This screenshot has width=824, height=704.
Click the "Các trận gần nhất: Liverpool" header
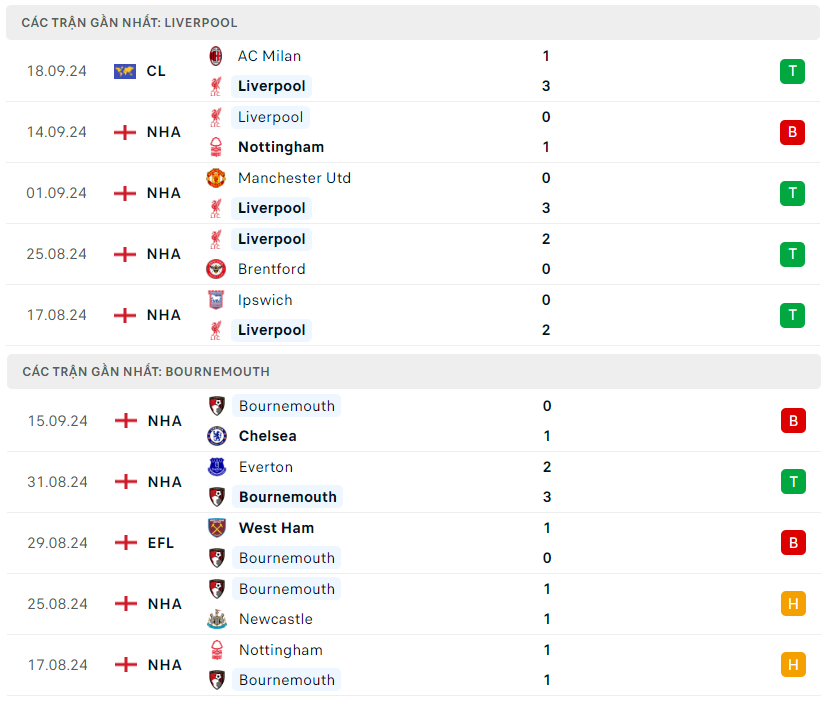129,22
